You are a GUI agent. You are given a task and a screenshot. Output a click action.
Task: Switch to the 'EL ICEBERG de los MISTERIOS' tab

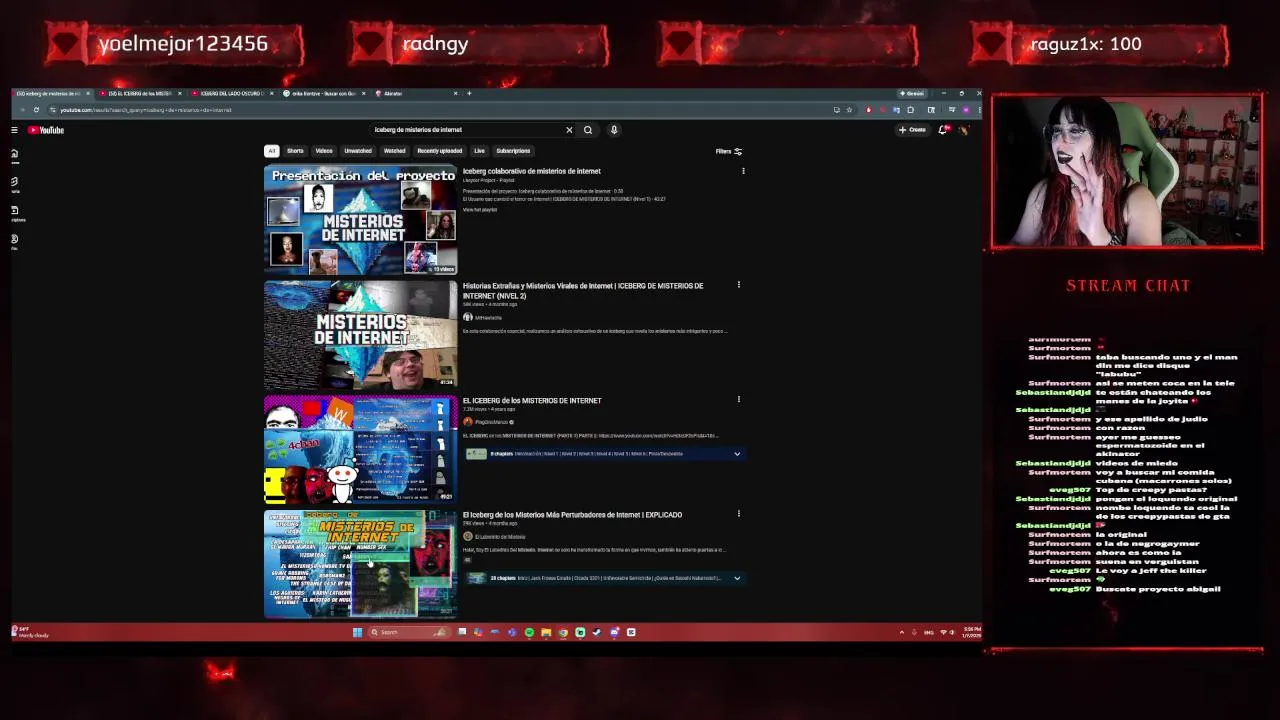coord(140,94)
